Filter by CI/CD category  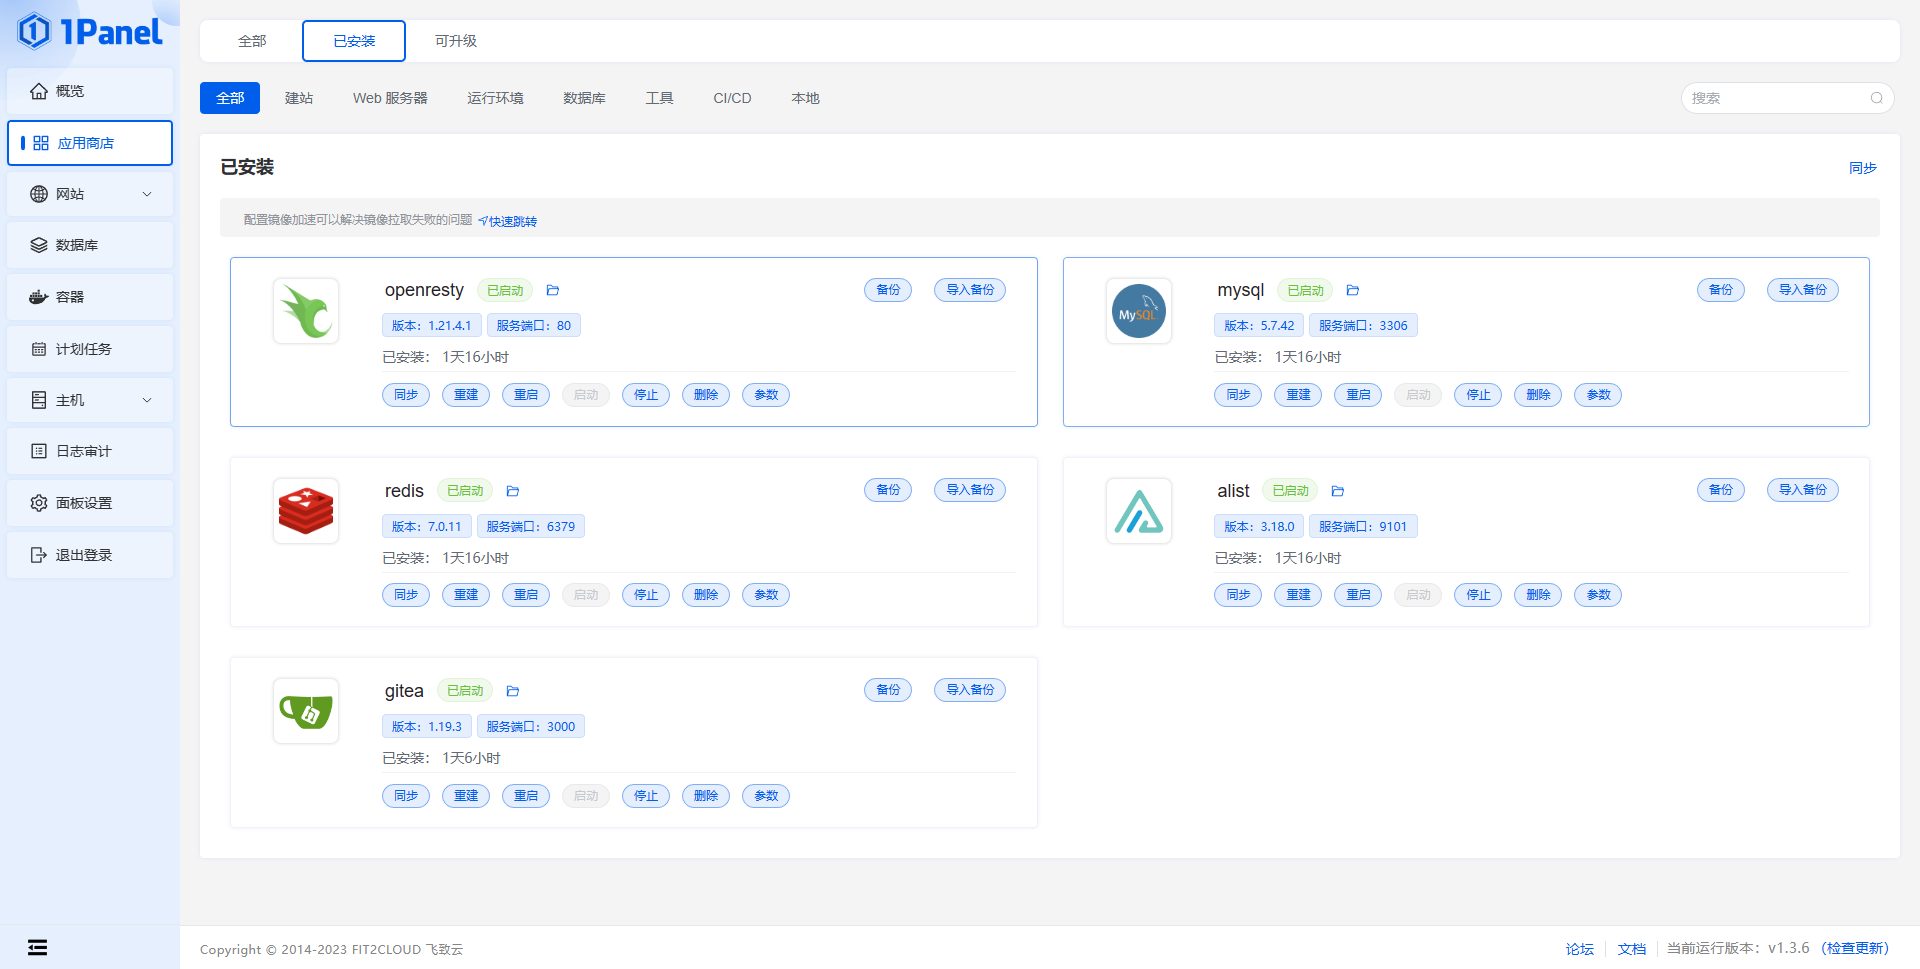coord(732,98)
